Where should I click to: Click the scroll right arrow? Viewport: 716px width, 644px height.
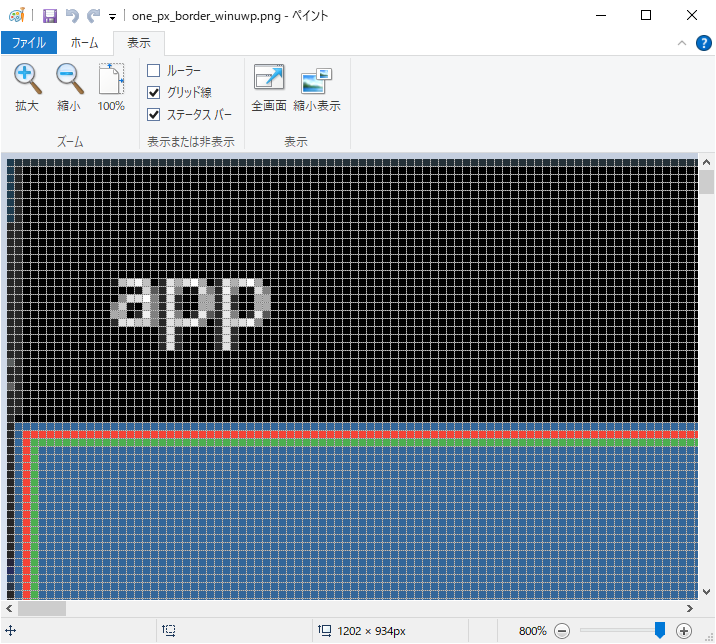[x=690, y=608]
